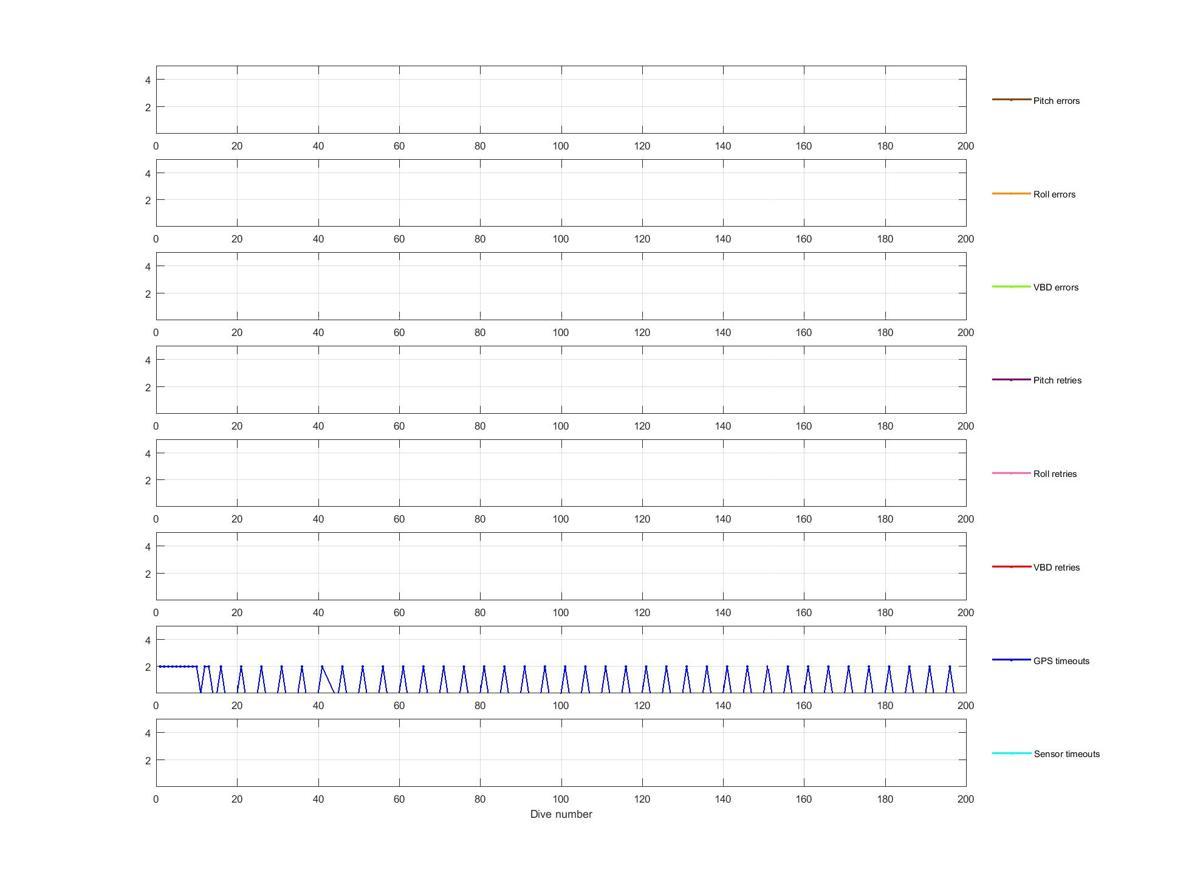Click the cyan Sensor timeouts legend line sample
The width and height of the screenshot is (1200, 885).
[1011, 753]
